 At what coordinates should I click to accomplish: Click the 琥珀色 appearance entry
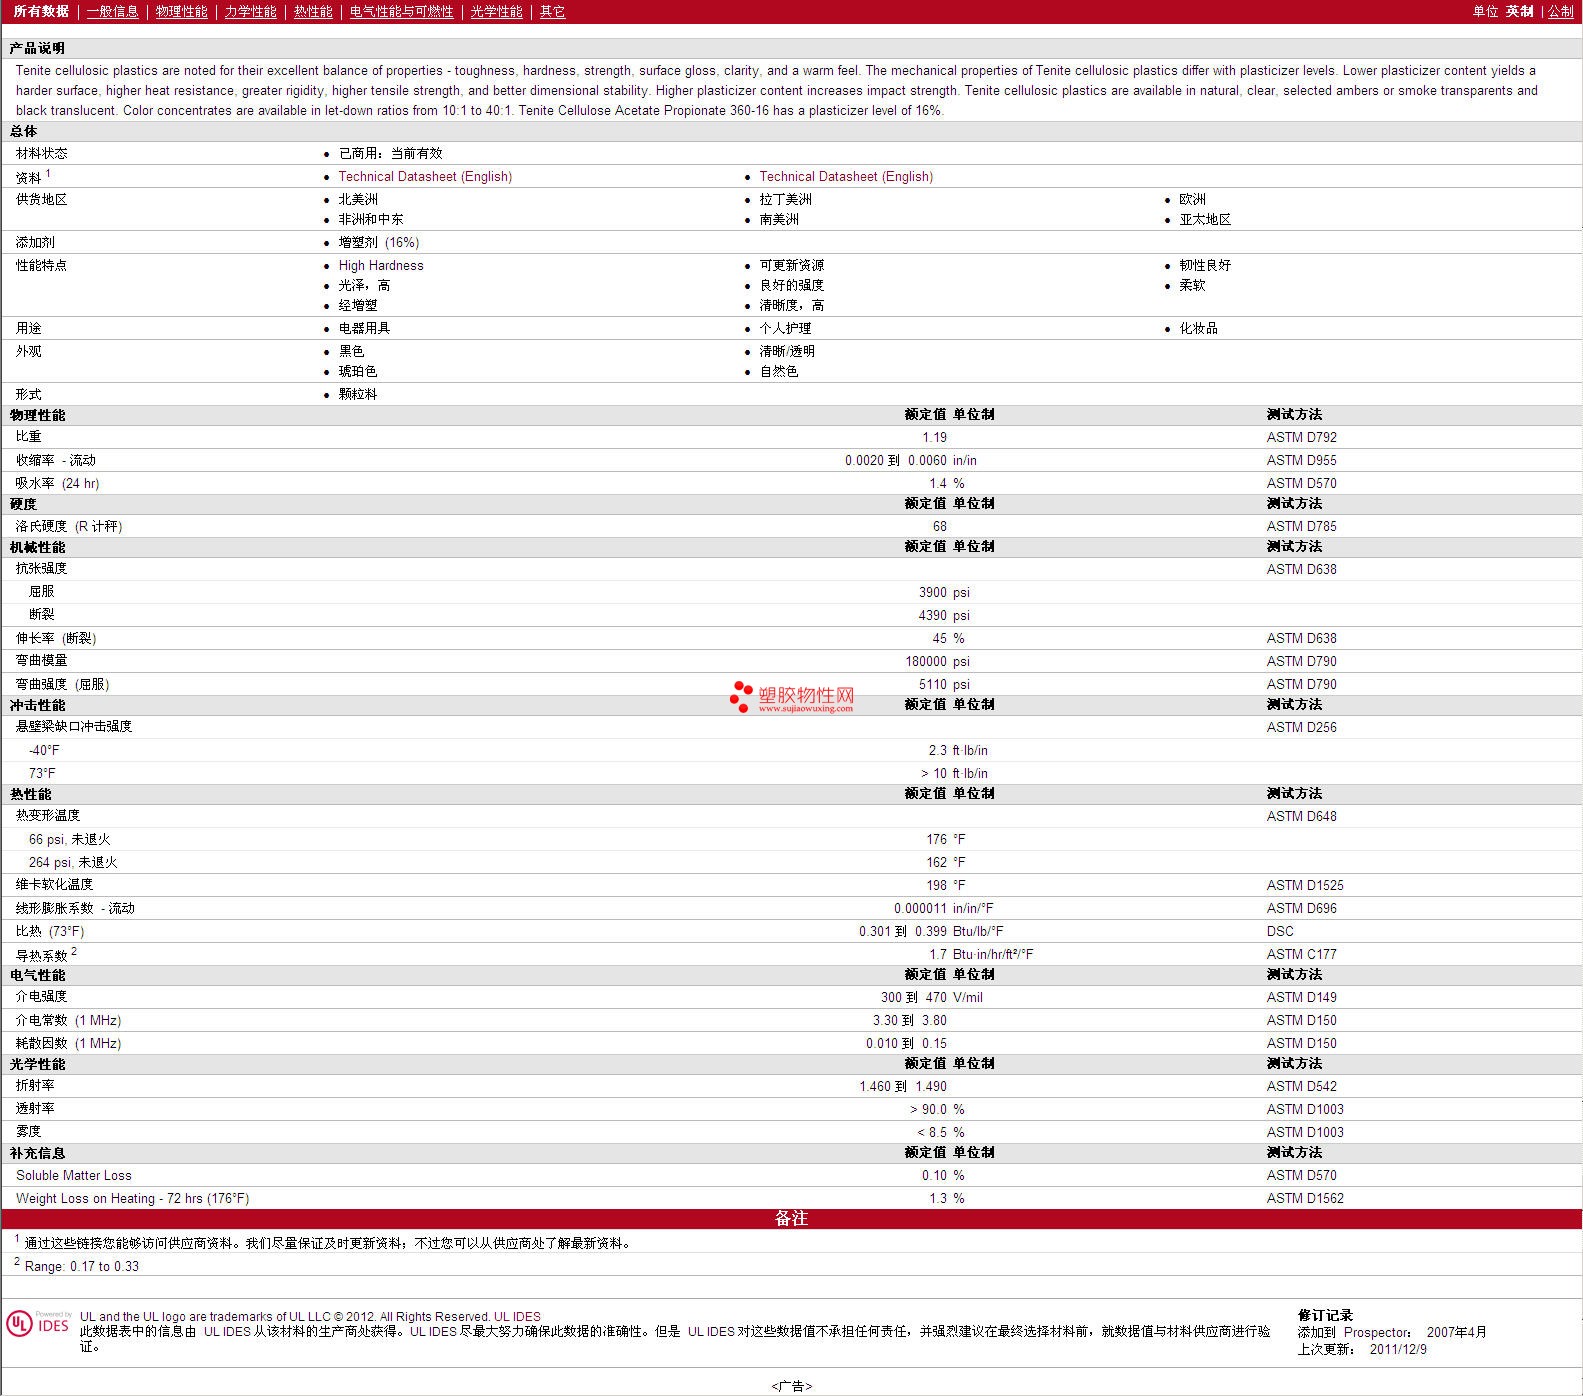pos(358,371)
